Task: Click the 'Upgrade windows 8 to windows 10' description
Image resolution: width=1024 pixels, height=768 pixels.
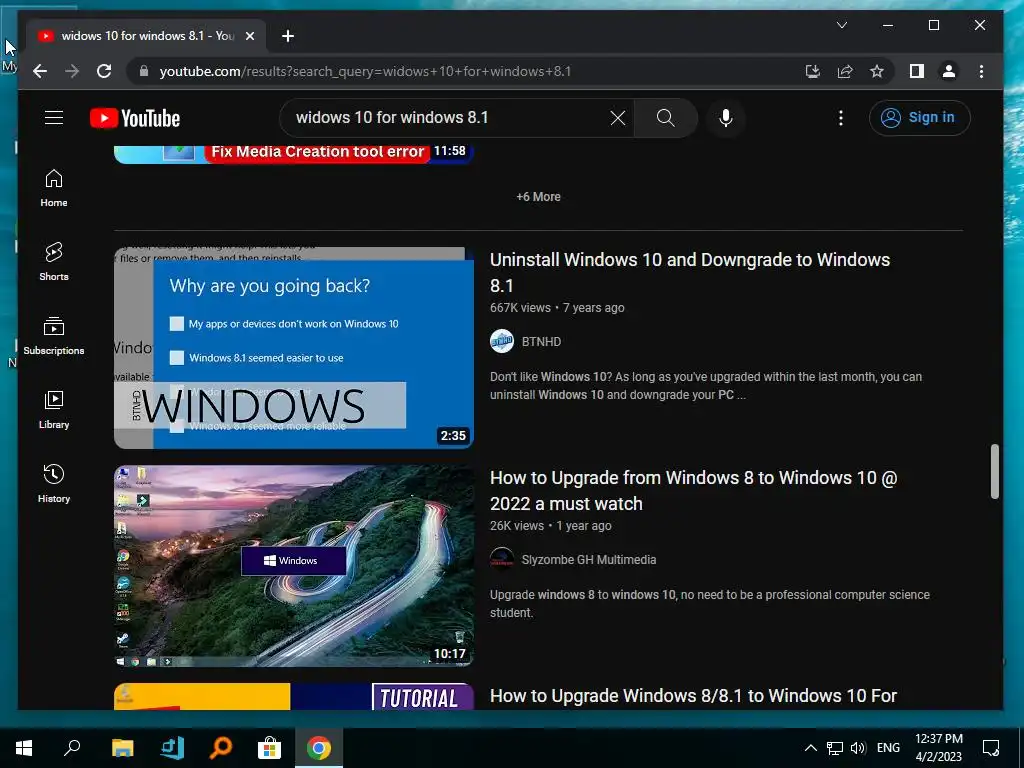Action: [x=709, y=603]
